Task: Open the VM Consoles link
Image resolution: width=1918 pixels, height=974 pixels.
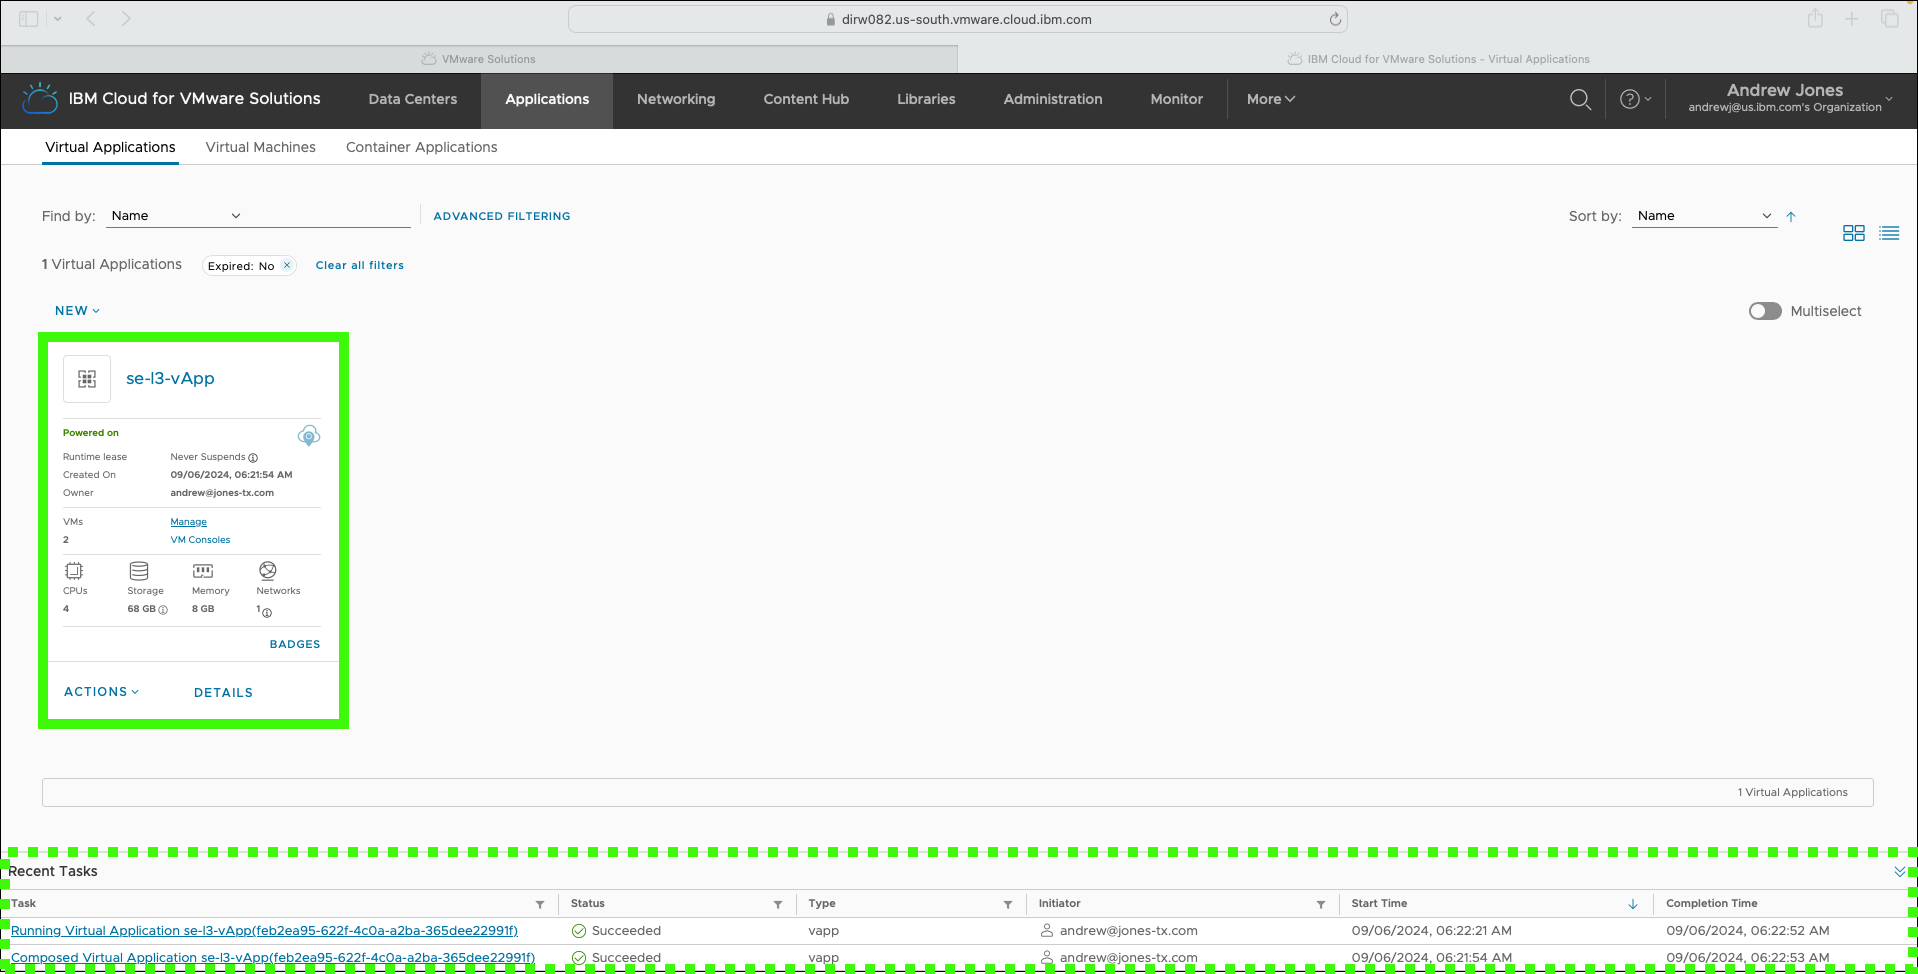Action: (200, 540)
